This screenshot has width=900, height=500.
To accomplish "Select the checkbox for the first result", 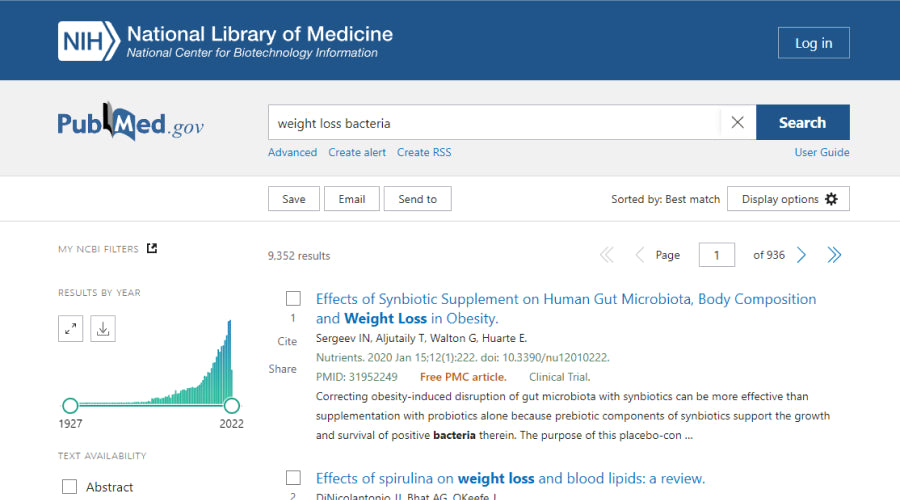I will 293,299.
